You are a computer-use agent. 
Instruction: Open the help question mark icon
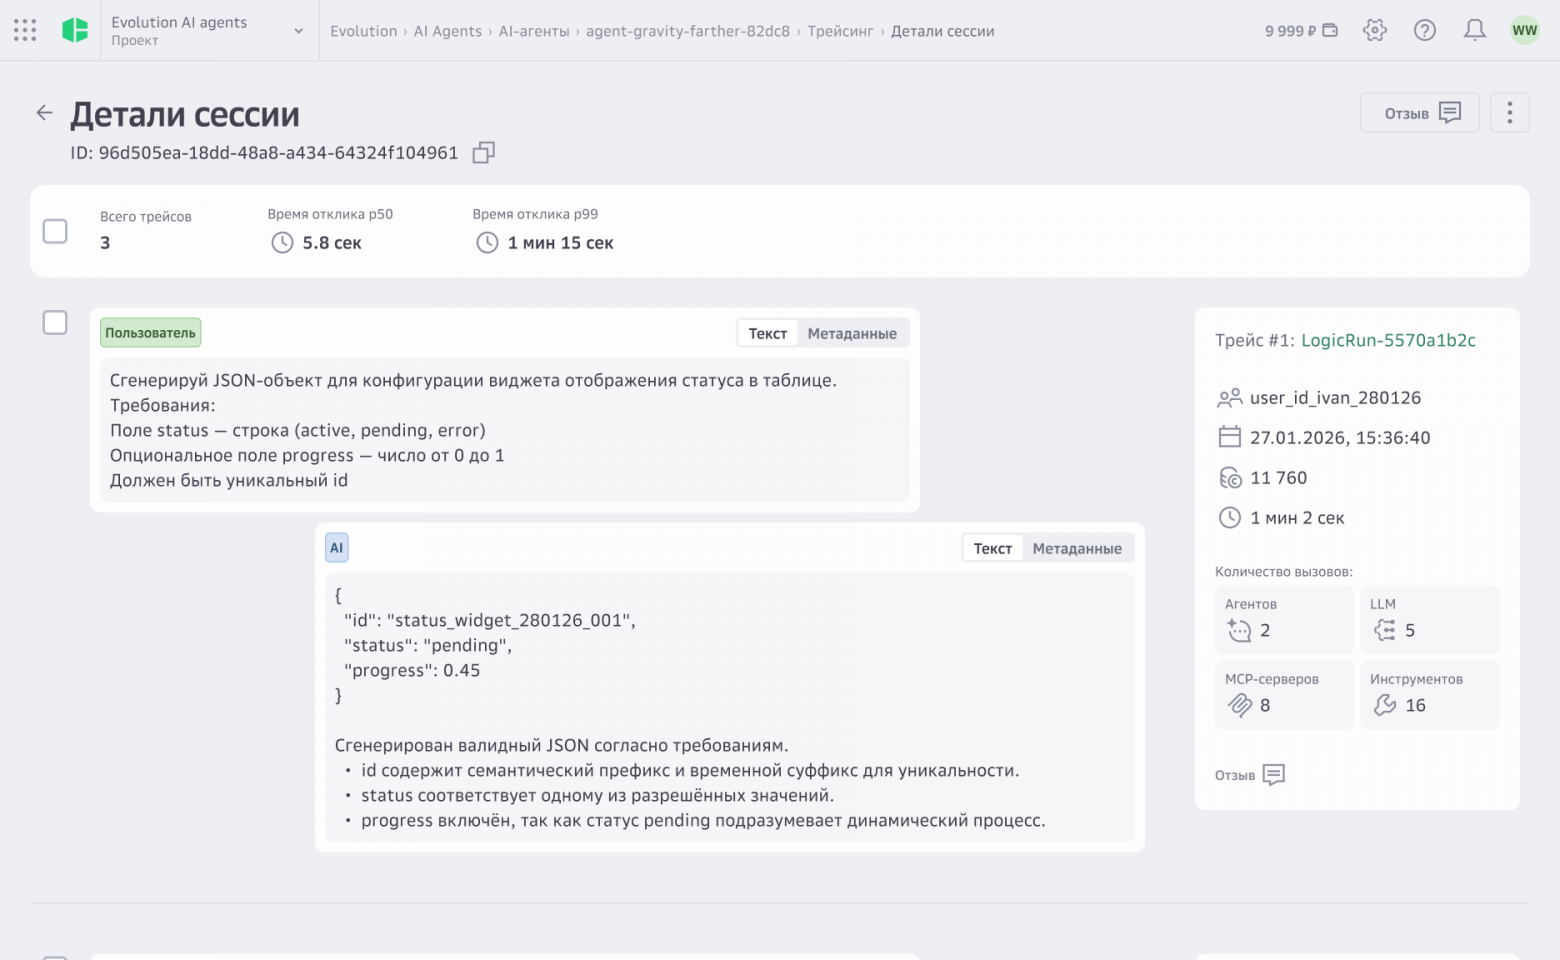coord(1424,30)
